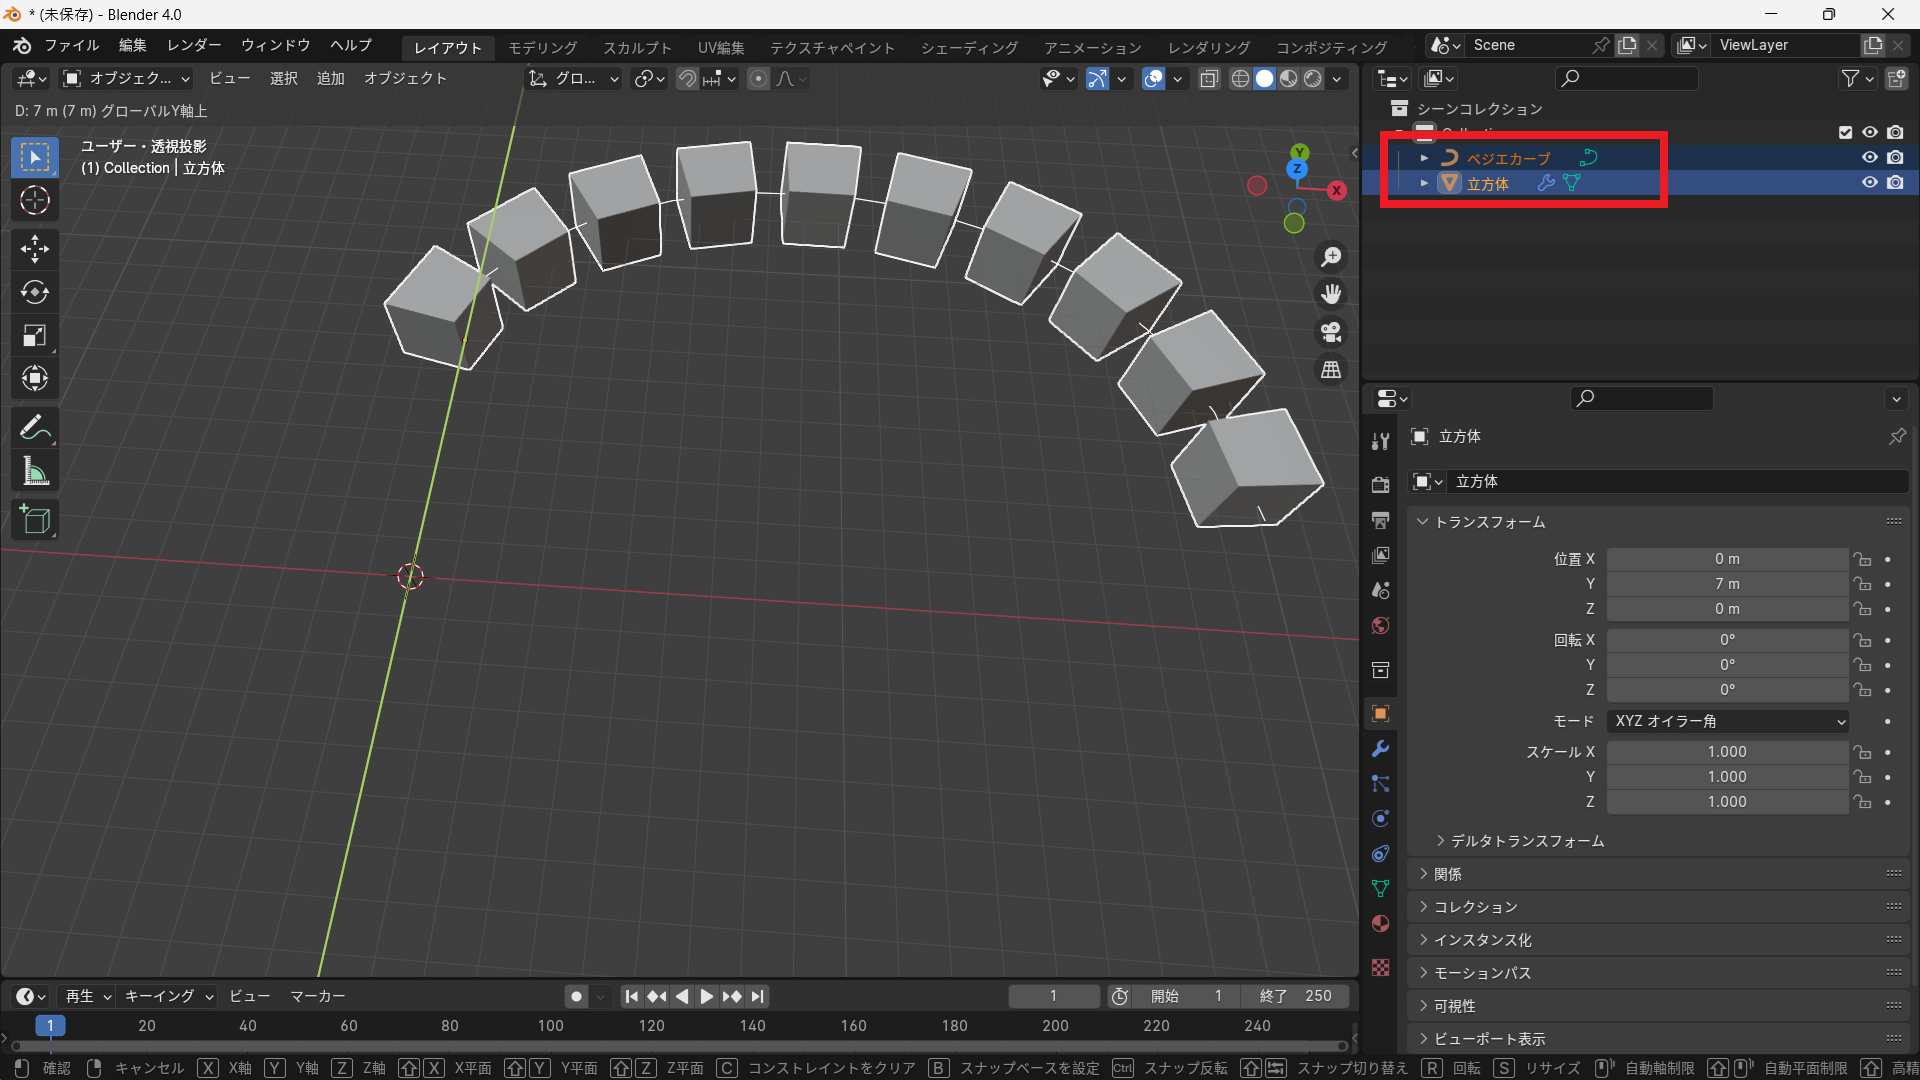
Task: Expand the デルタトランスフォーム panel
Action: (x=1527, y=841)
